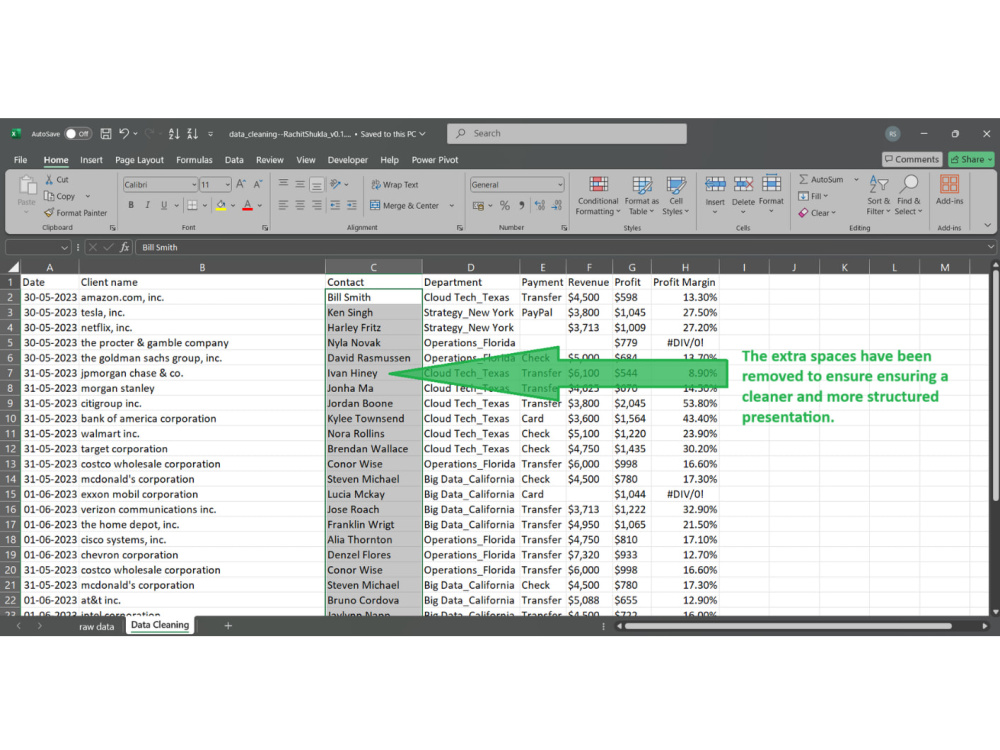
Task: Open Sort & Filter menu
Action: 878,196
